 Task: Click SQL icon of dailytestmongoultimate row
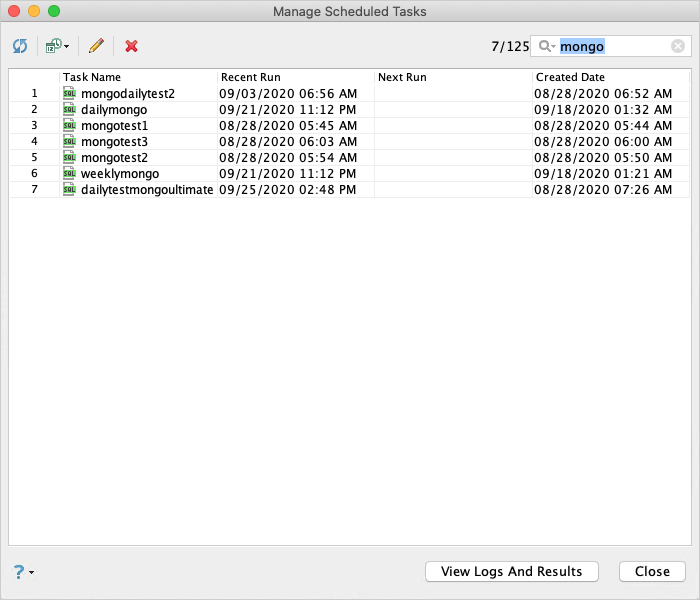coord(69,189)
